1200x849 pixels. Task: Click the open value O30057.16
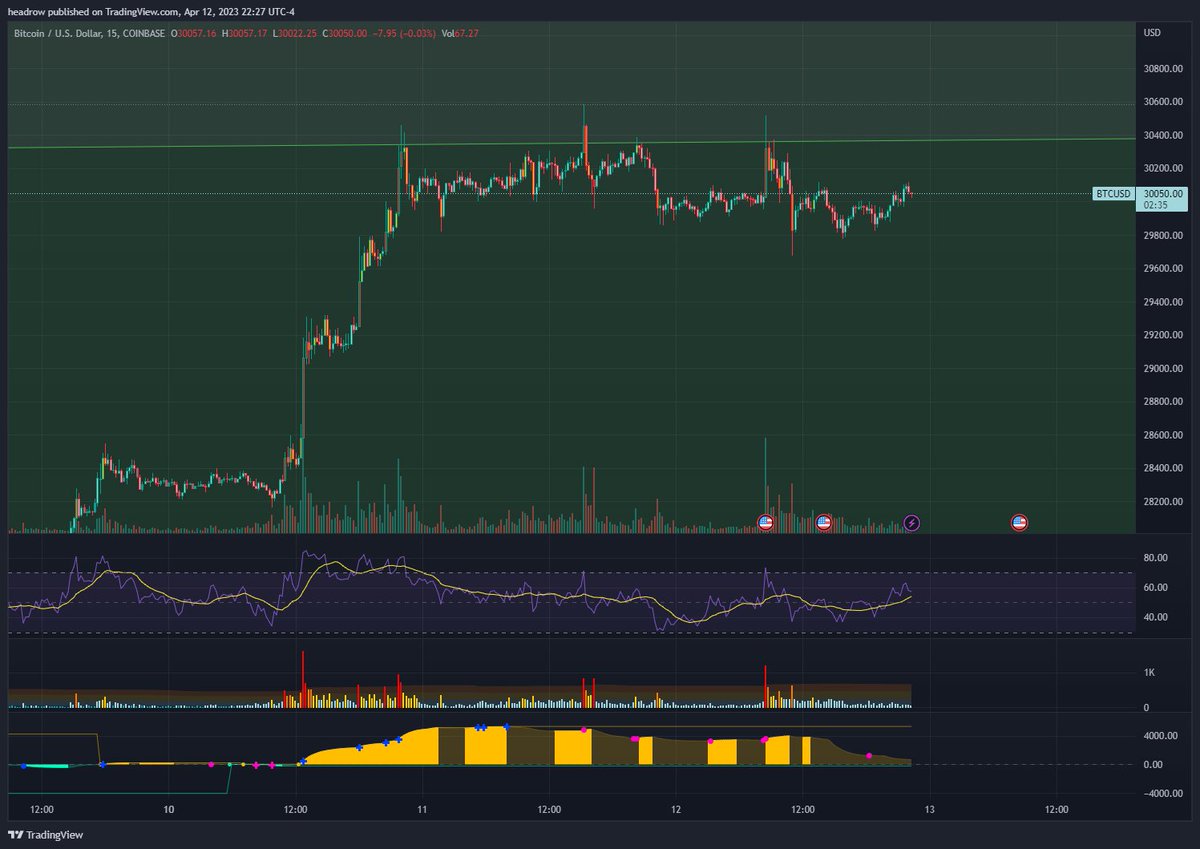[196, 33]
